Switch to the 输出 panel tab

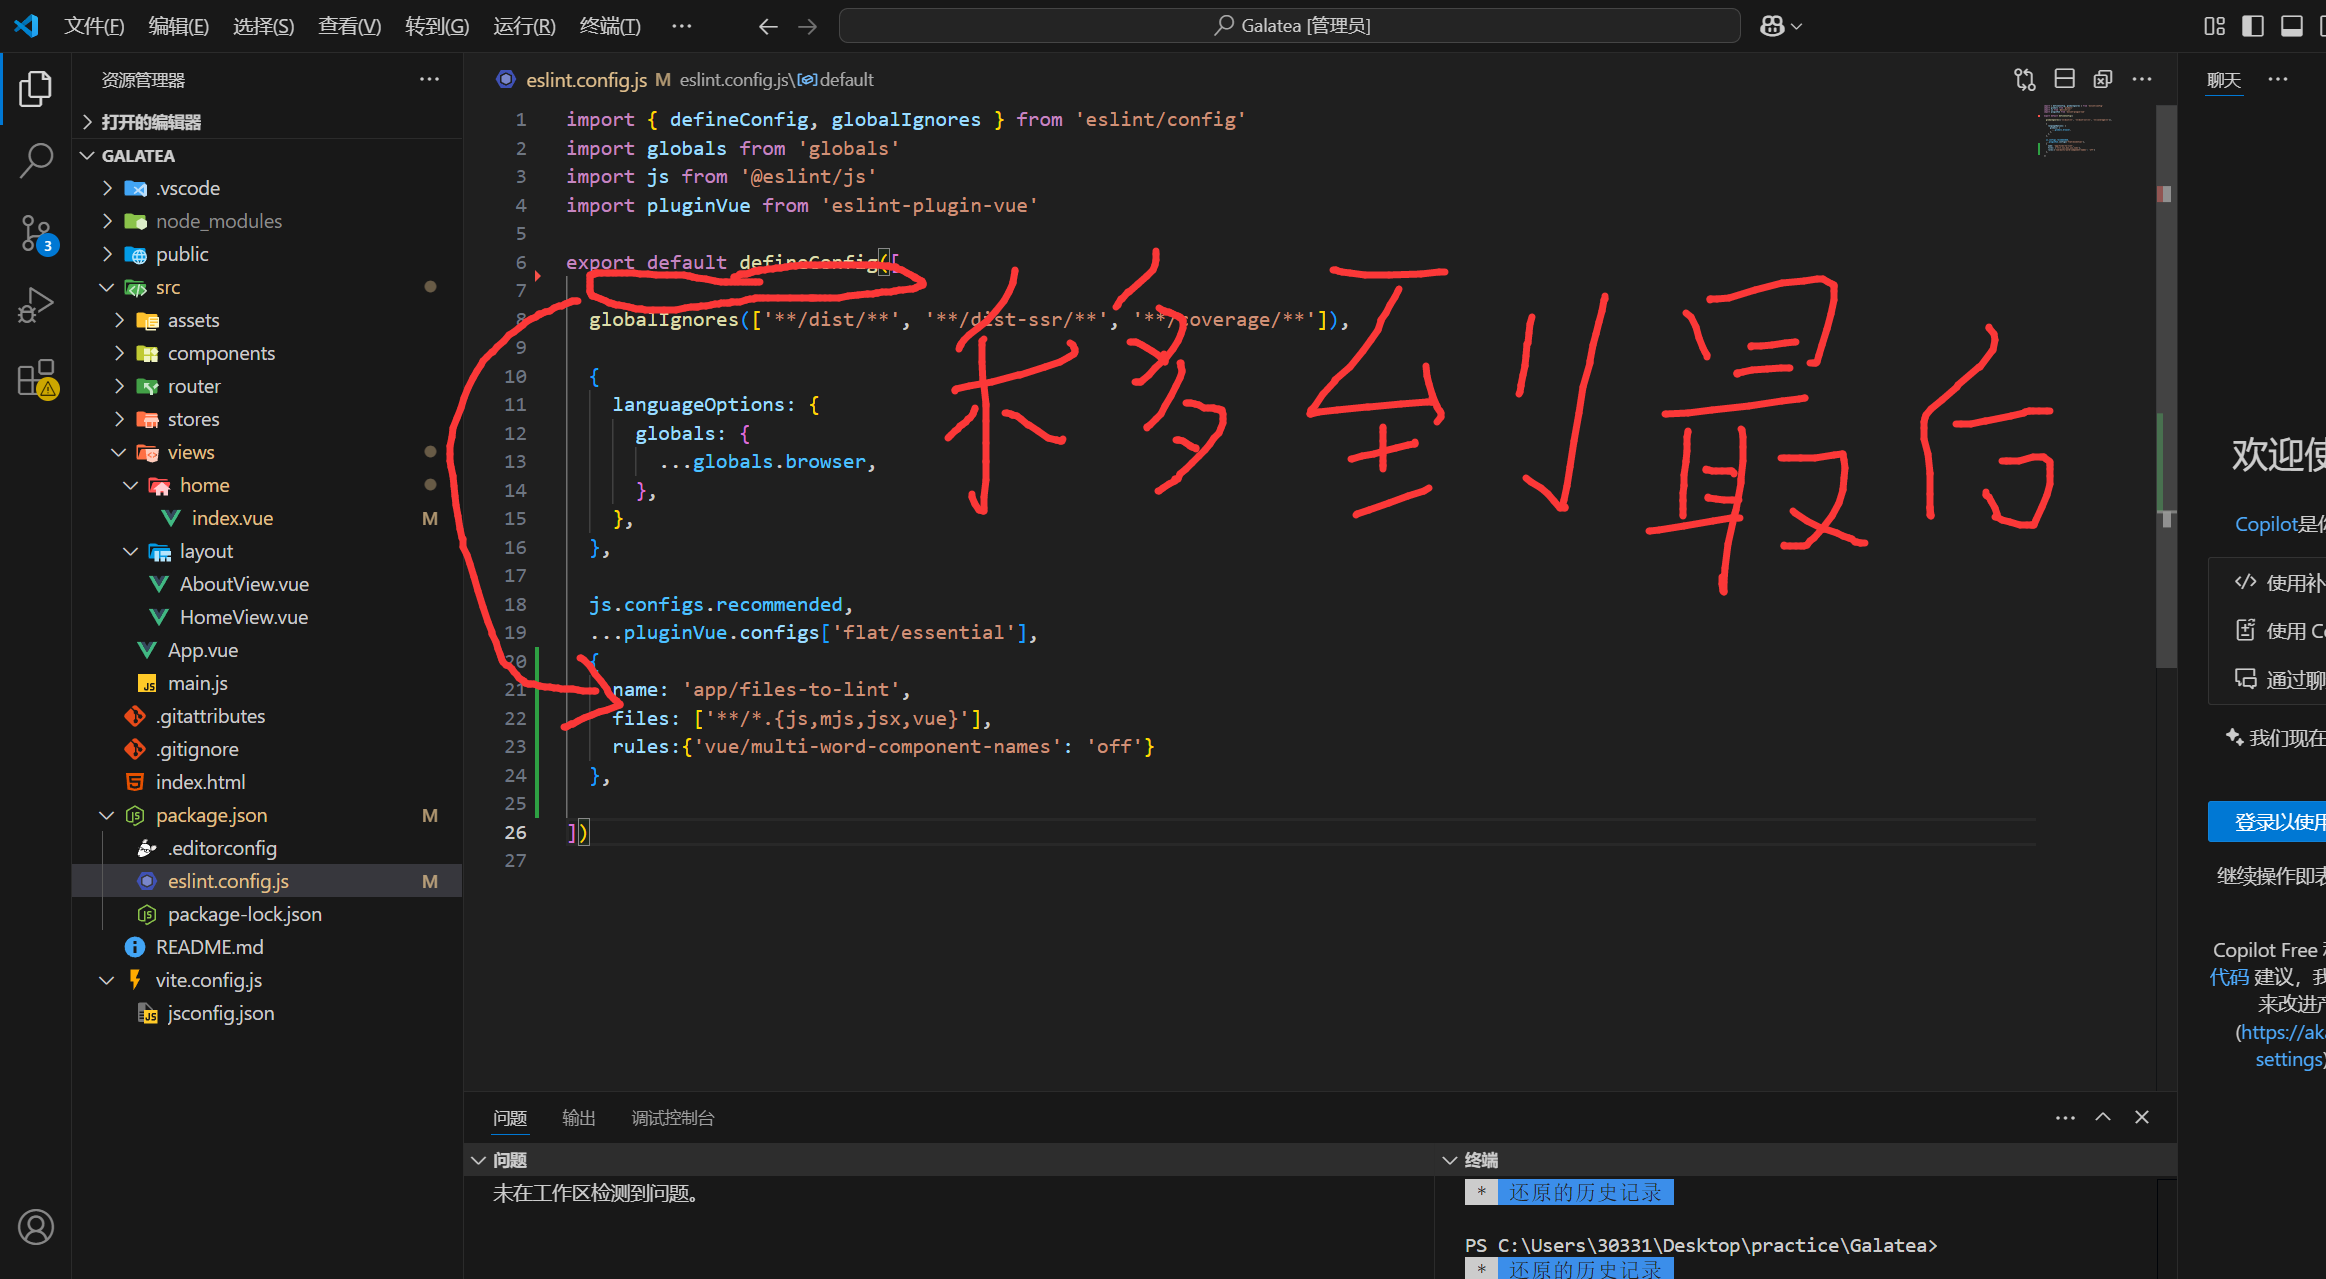tap(578, 1118)
